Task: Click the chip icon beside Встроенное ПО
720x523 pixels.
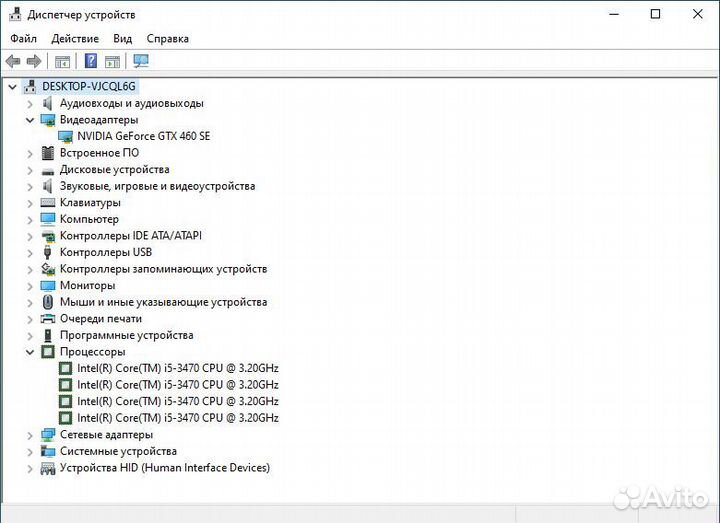Action: point(48,153)
